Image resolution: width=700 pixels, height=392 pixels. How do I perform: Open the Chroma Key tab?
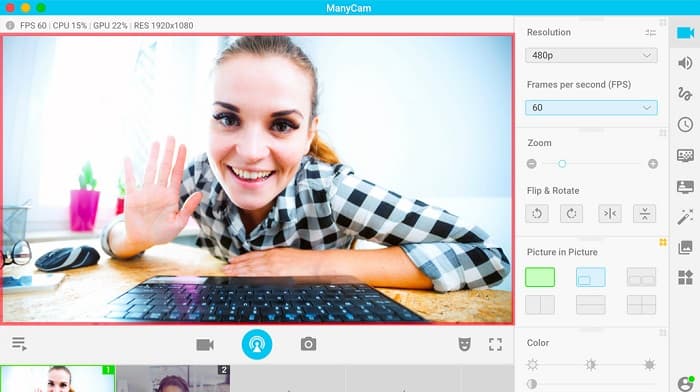coord(685,155)
